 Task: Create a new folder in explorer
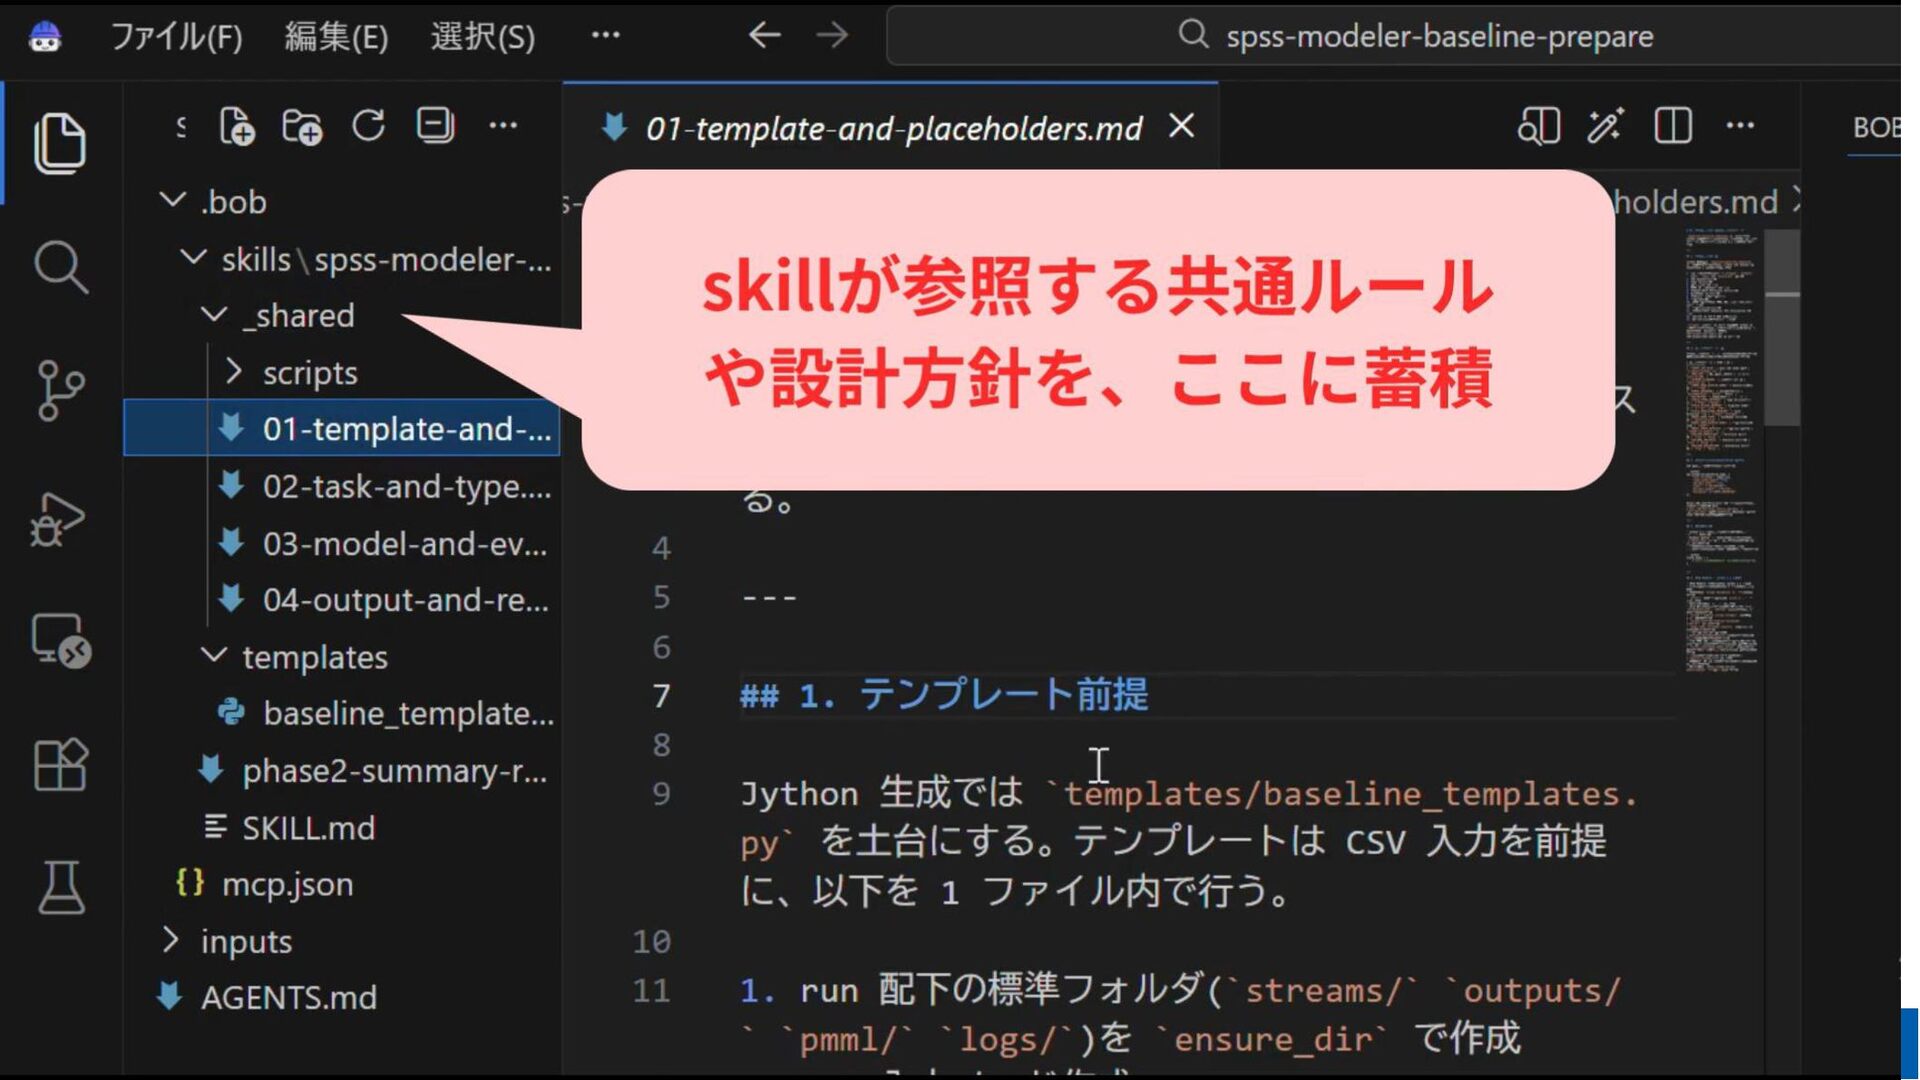[x=302, y=126]
